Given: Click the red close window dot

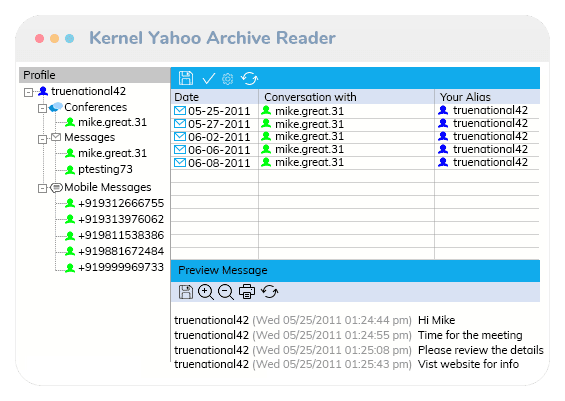Looking at the screenshot, I should pos(39,38).
